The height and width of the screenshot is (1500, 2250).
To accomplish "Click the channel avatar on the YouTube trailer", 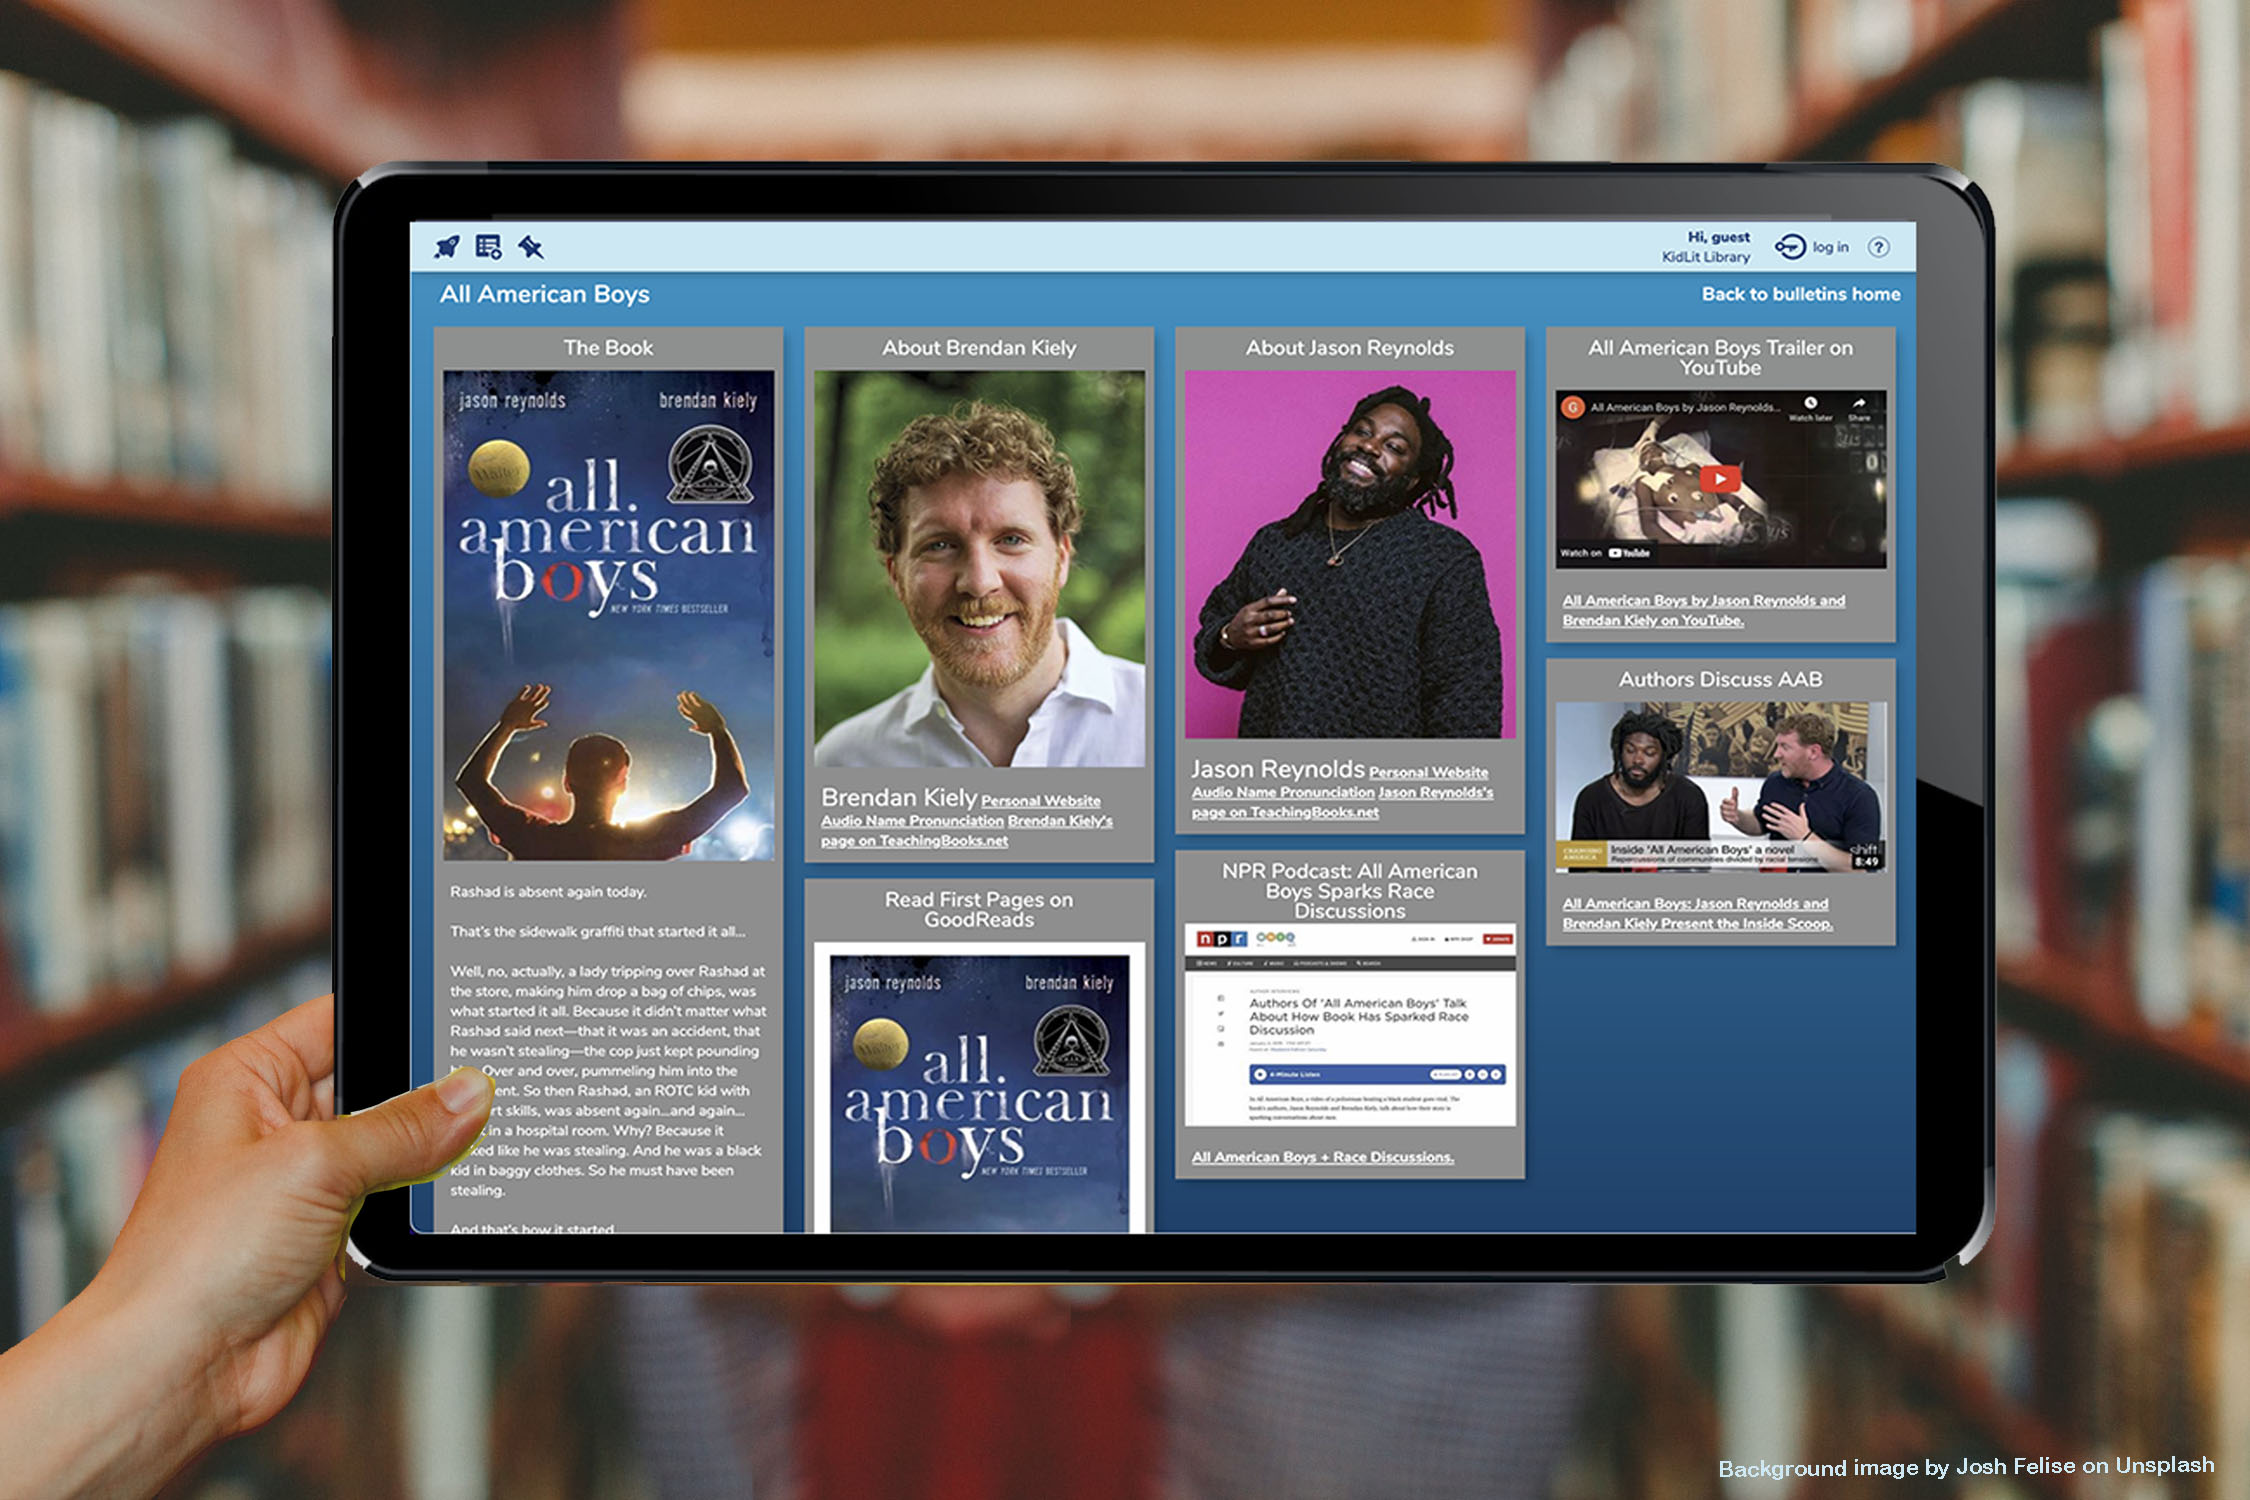I will pyautogui.click(x=1573, y=407).
